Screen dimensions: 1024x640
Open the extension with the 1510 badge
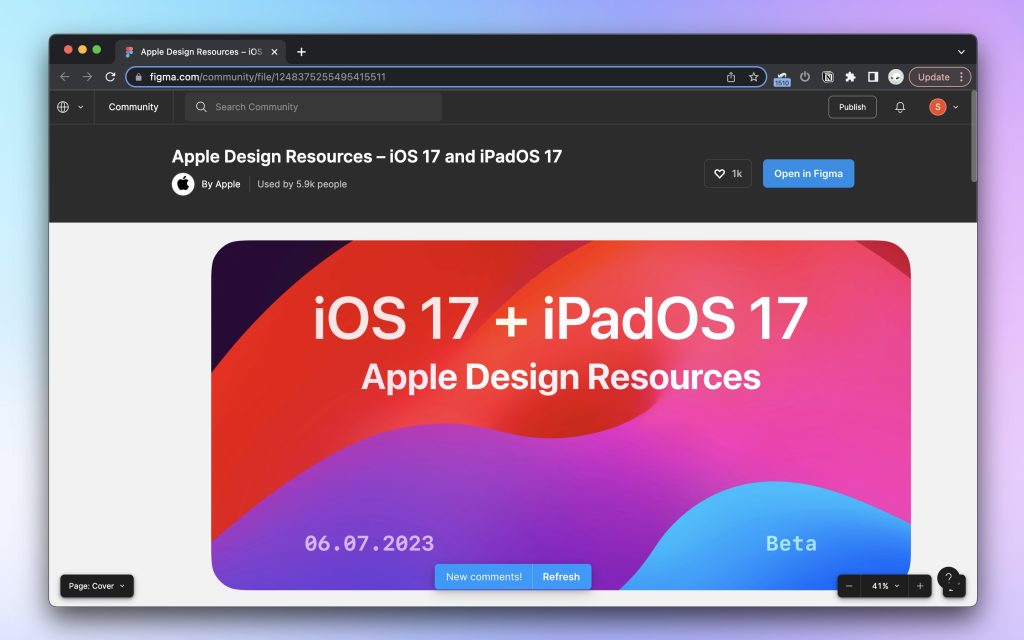(x=782, y=78)
